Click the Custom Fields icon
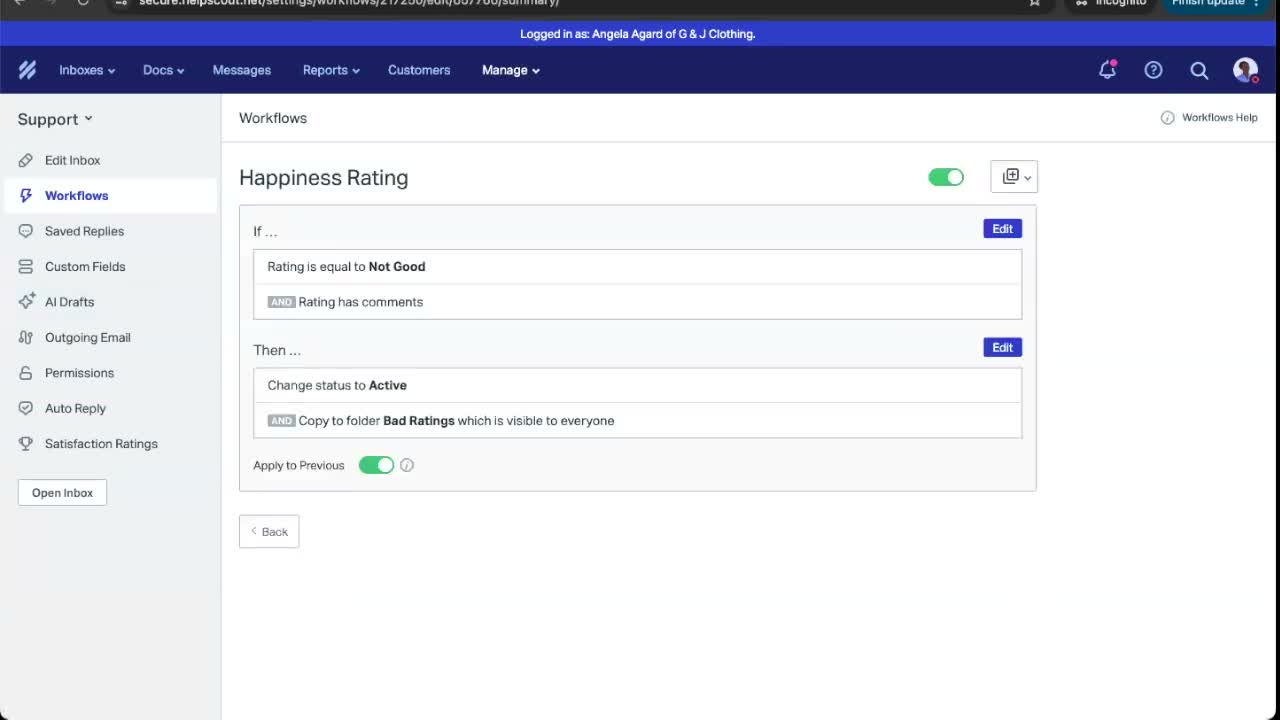This screenshot has height=720, width=1280. coord(26,267)
